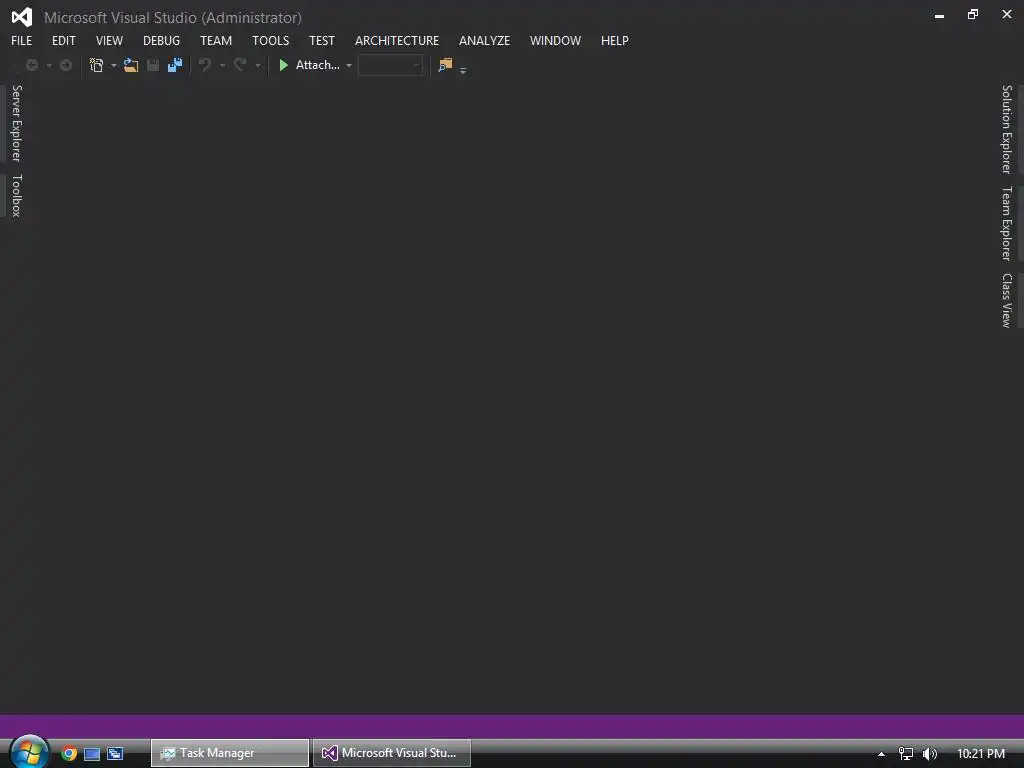
Task: Open the WINDOW menu
Action: (555, 40)
